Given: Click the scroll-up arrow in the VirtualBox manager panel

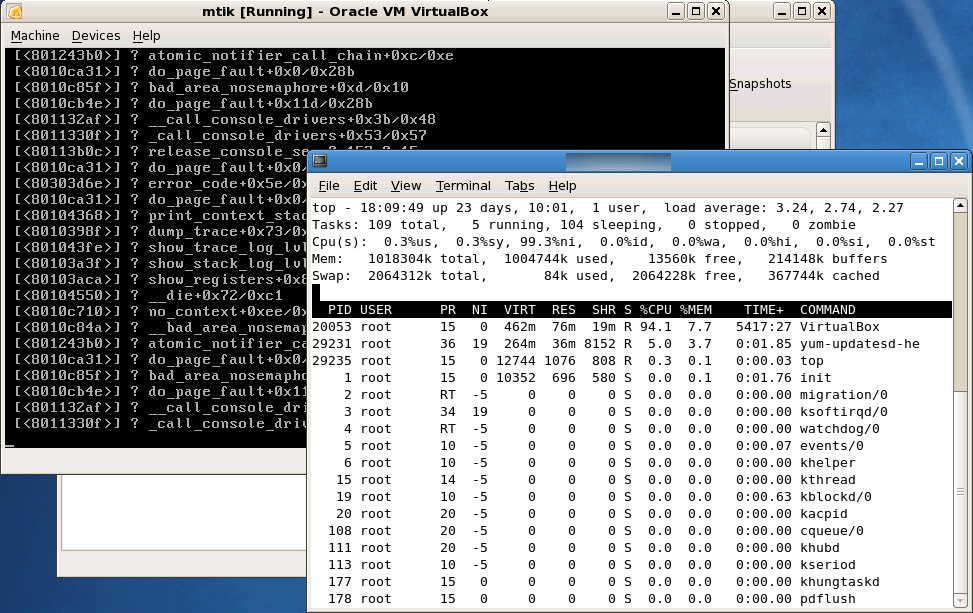Looking at the screenshot, I should [823, 130].
